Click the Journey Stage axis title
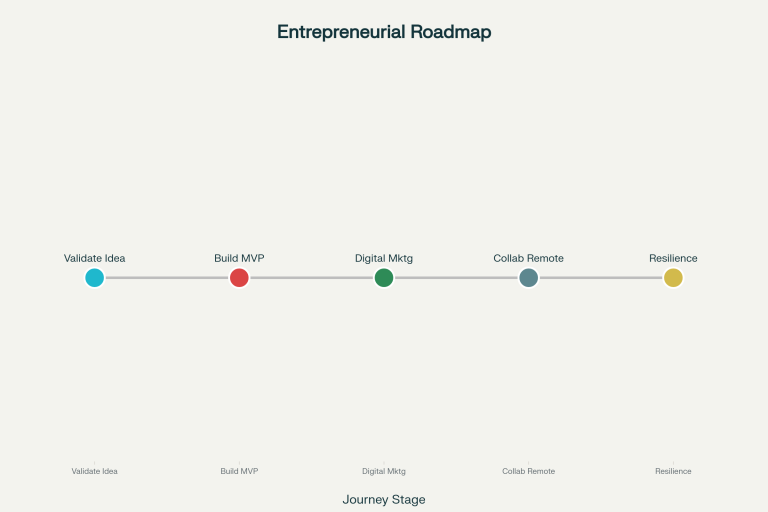Viewport: 768px width, 512px height. [384, 500]
